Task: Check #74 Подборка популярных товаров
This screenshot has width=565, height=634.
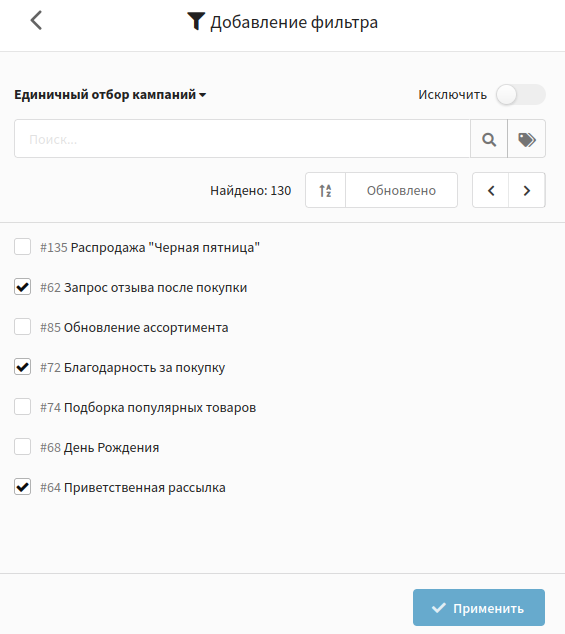Action: (23, 407)
